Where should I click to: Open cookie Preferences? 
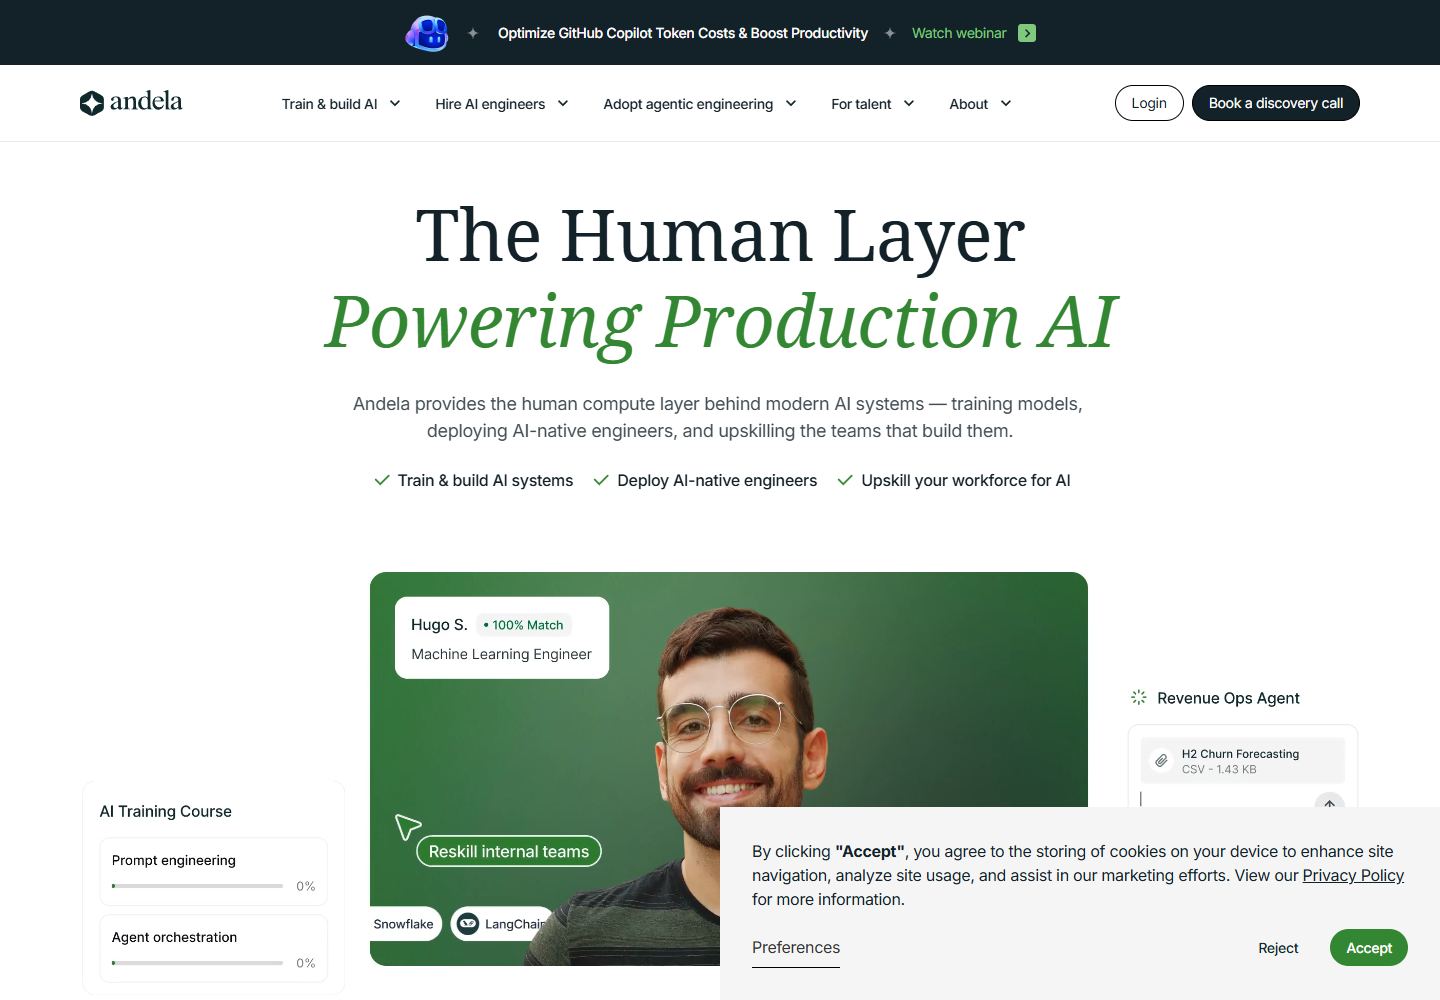point(796,948)
